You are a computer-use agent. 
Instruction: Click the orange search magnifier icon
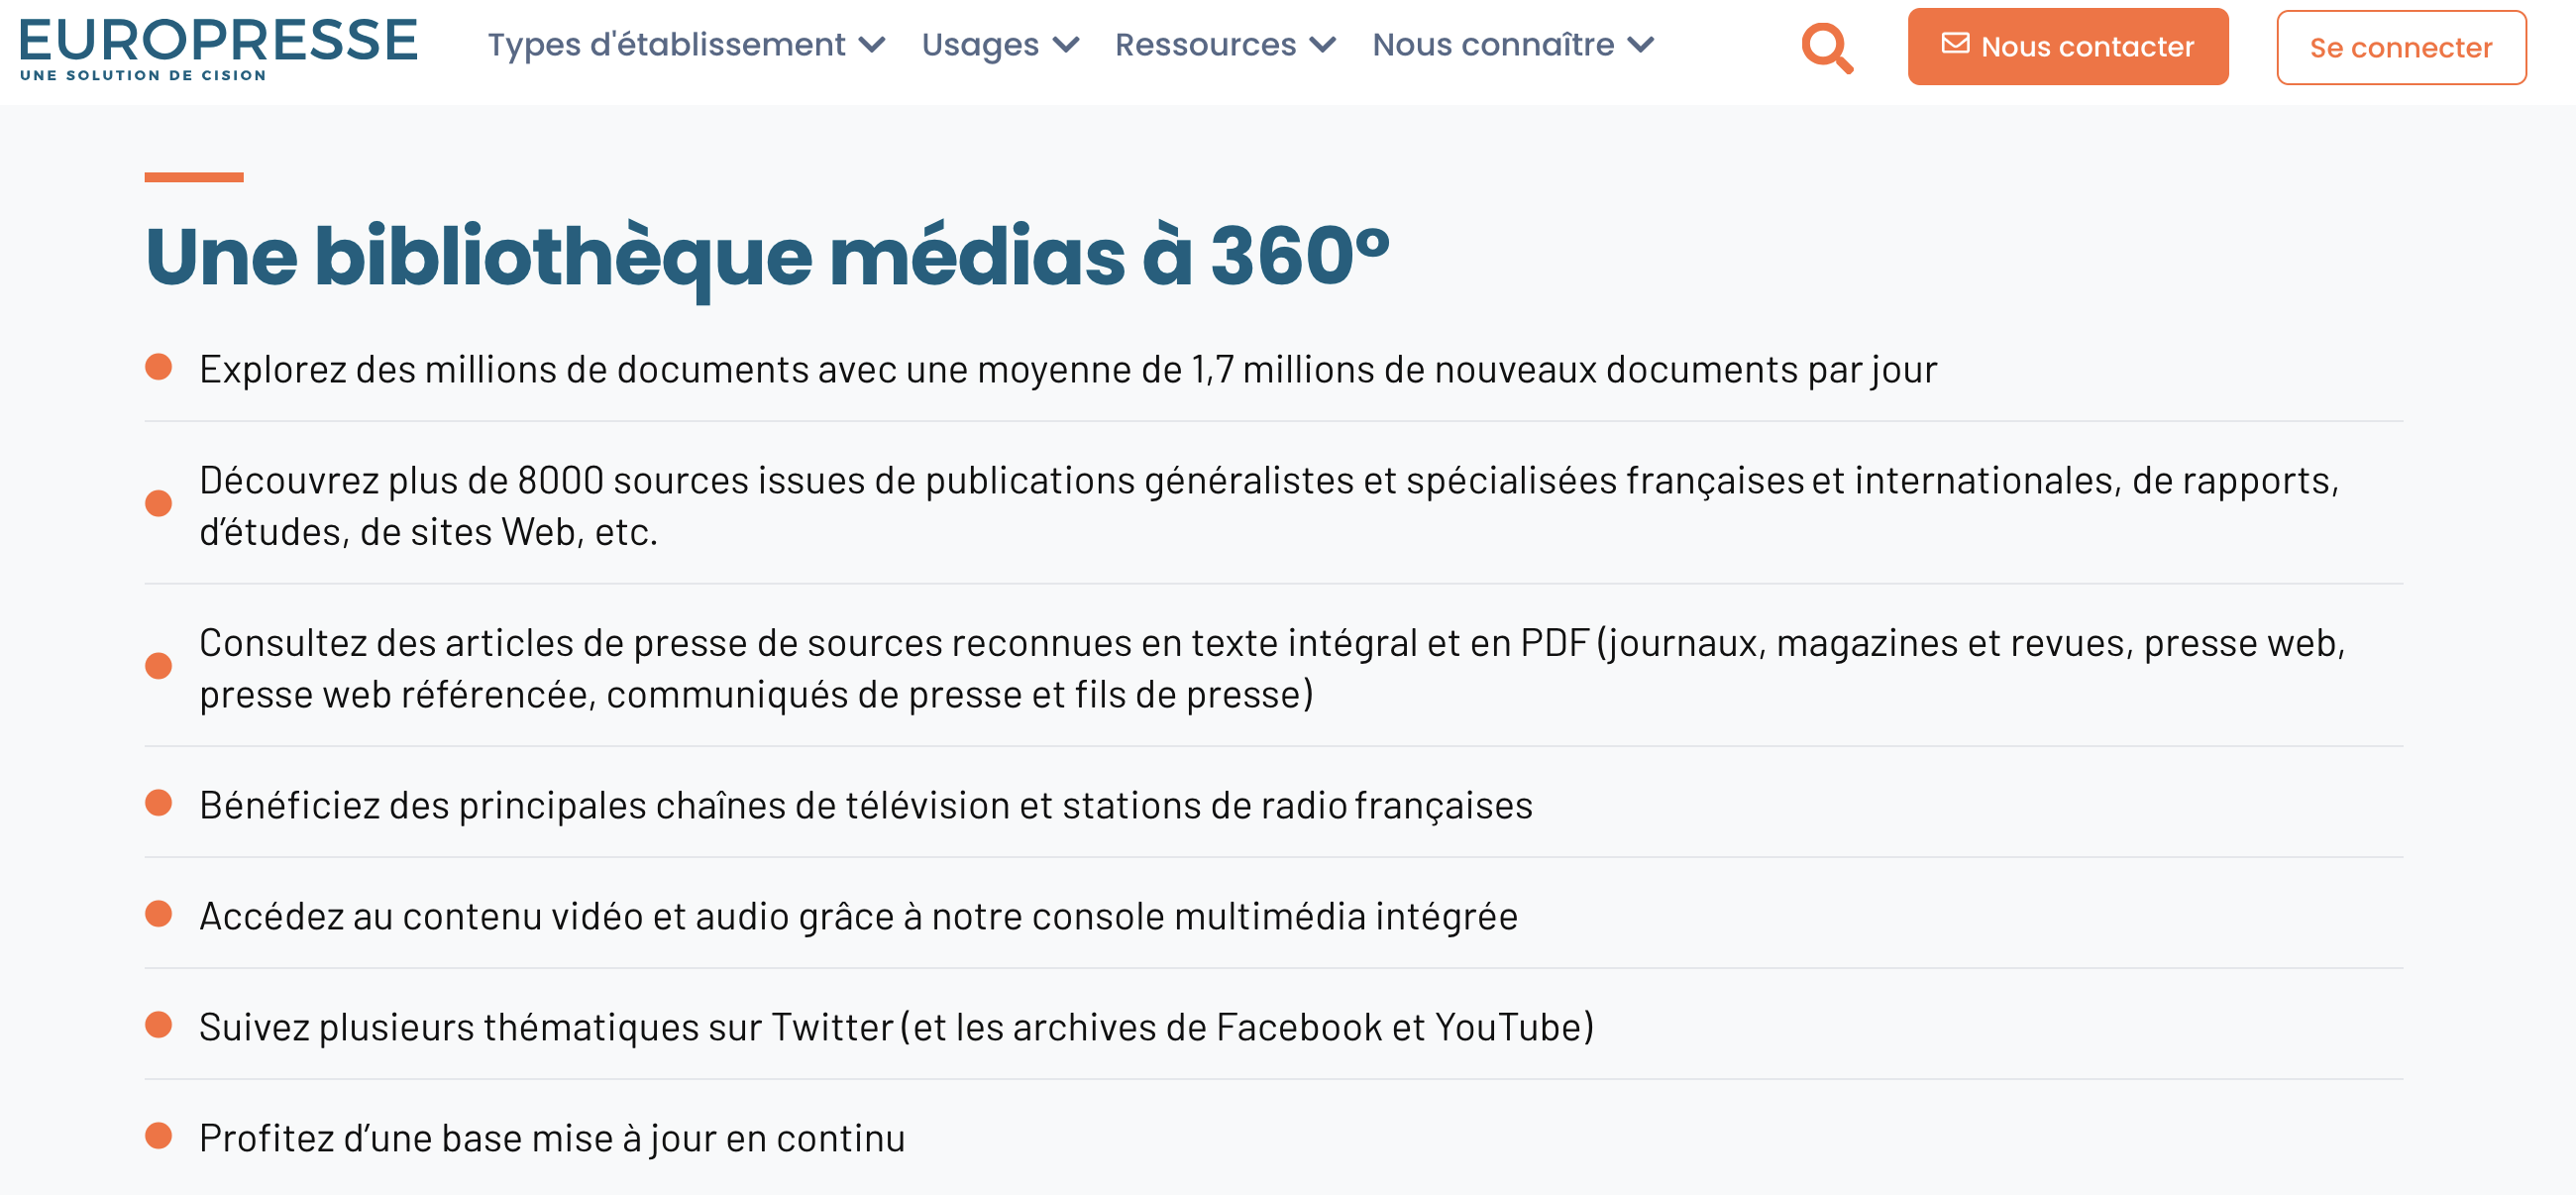point(1826,47)
